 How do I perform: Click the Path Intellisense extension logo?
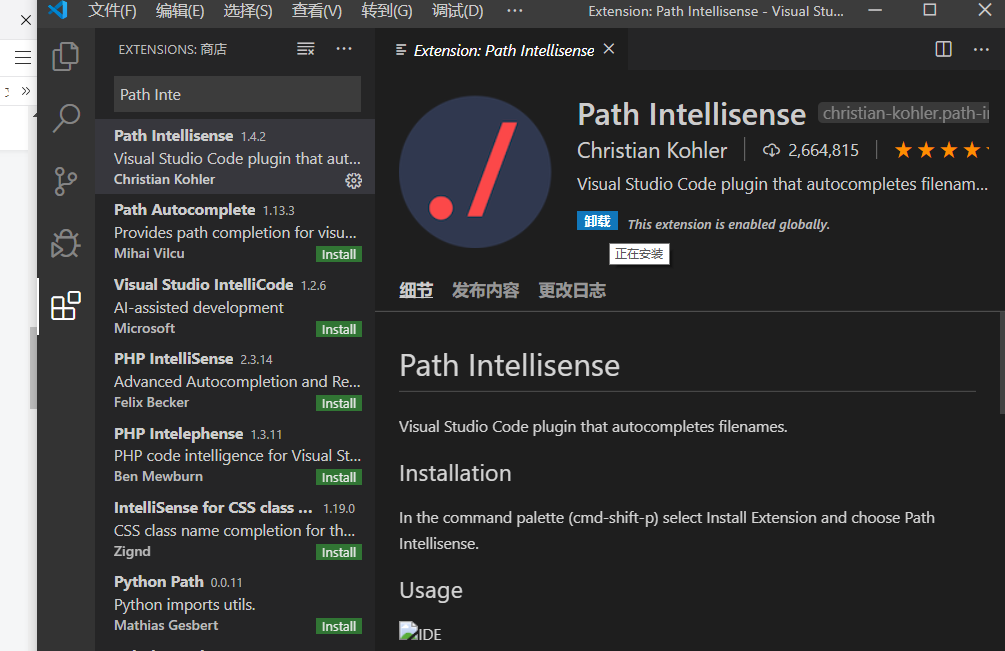475,172
